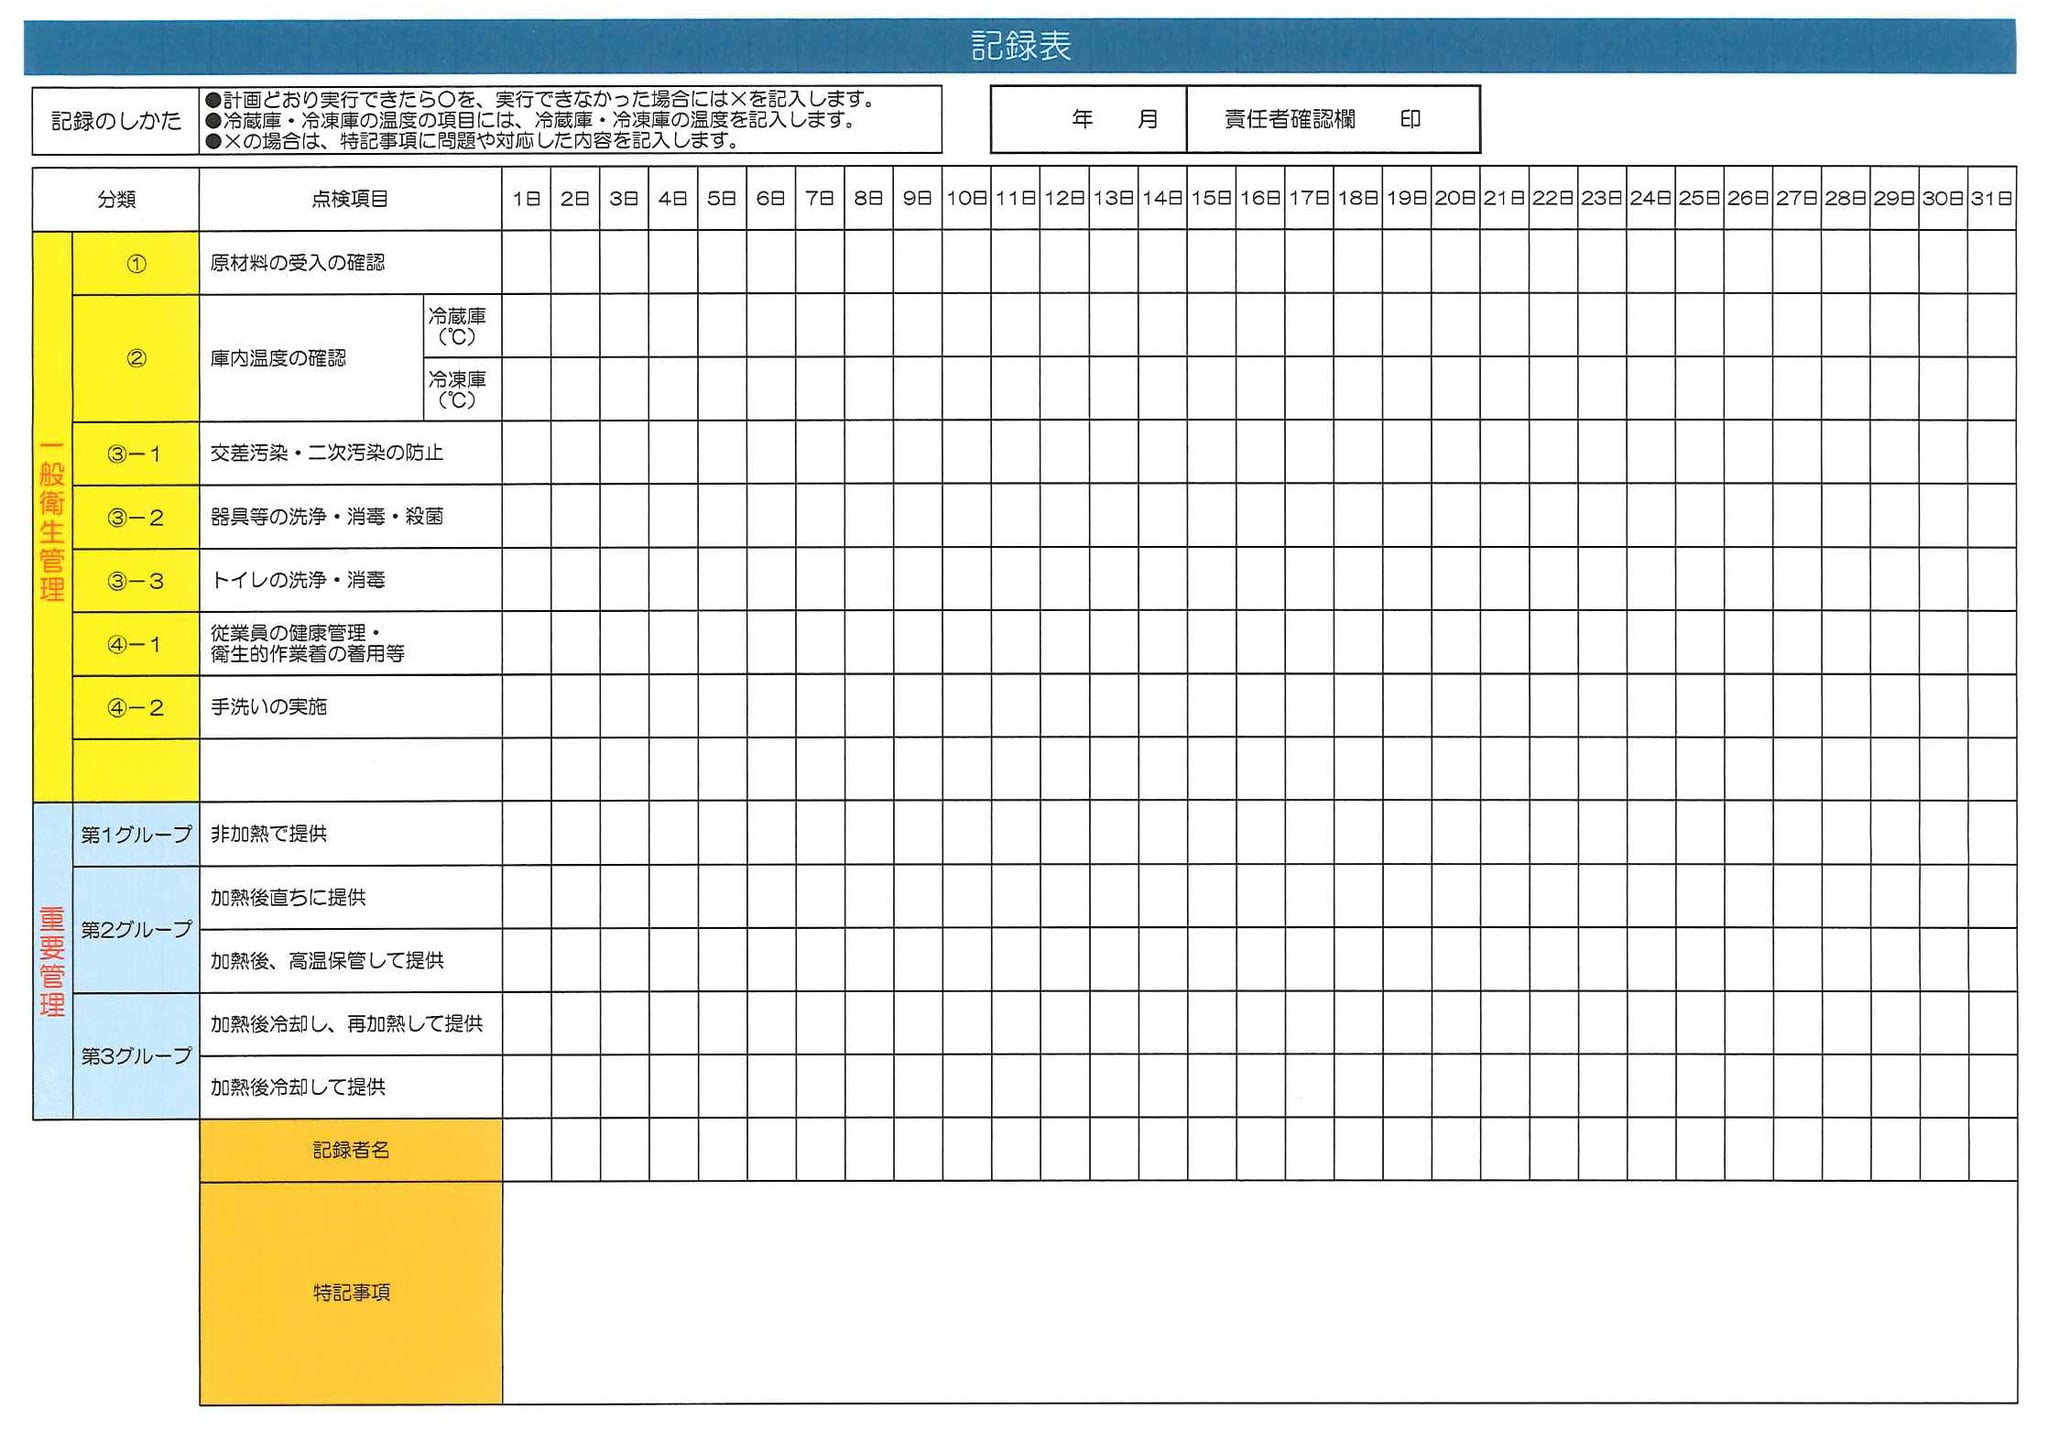This screenshot has height=1431, width=2048.
Task: Click the 記録者名 label cell
Action: point(351,1150)
